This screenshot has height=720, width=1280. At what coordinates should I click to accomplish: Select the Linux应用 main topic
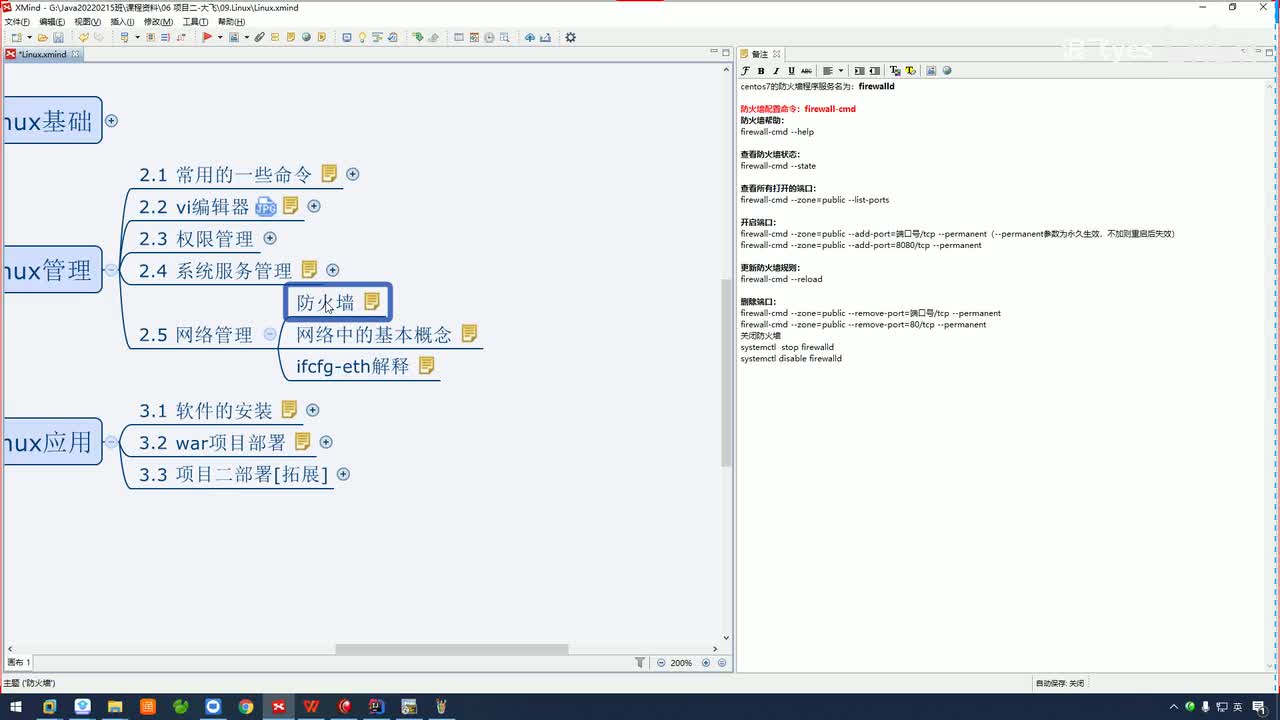pos(52,442)
